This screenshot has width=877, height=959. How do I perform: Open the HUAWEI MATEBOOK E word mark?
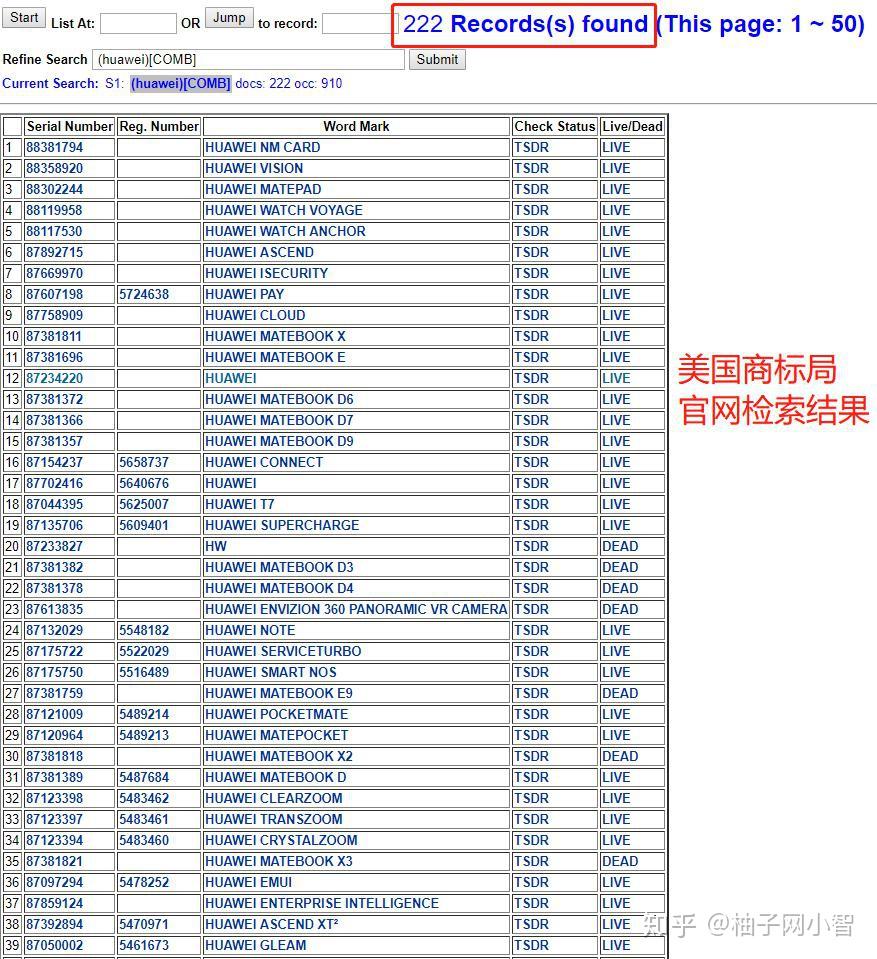[275, 357]
